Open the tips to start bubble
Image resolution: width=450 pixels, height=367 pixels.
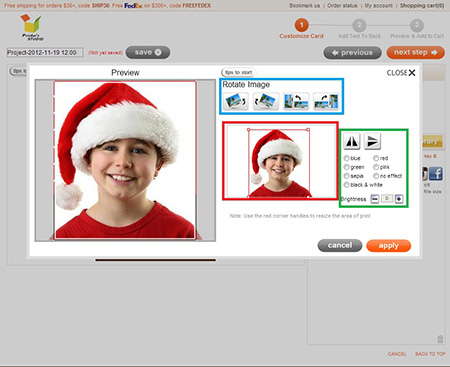238,72
